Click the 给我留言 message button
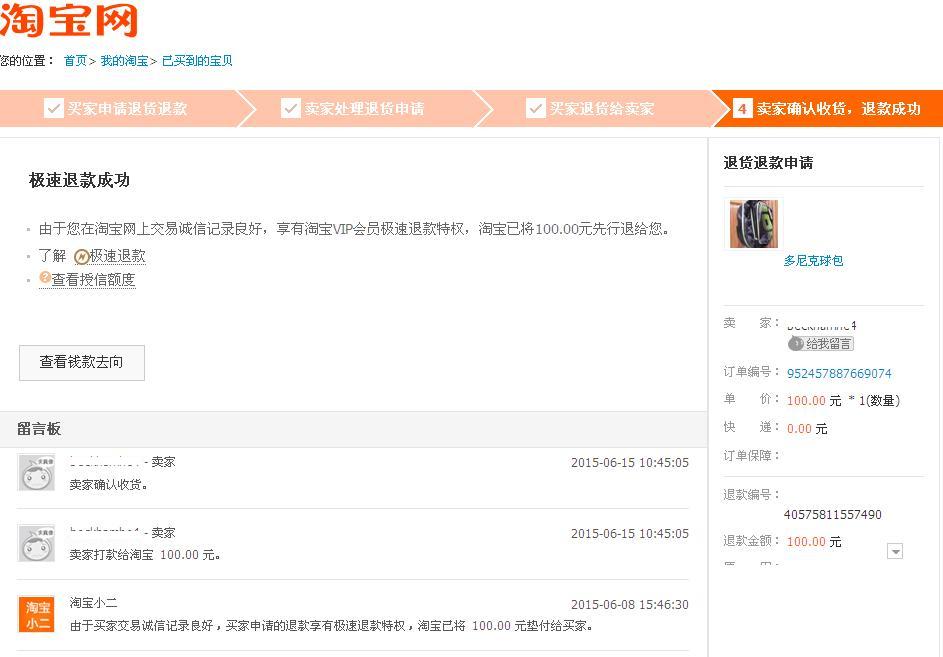The width and height of the screenshot is (943, 657). click(x=821, y=343)
